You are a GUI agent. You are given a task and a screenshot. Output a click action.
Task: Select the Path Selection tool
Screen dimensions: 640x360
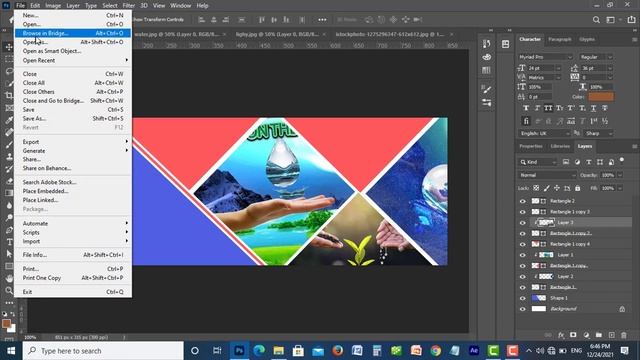[9, 254]
